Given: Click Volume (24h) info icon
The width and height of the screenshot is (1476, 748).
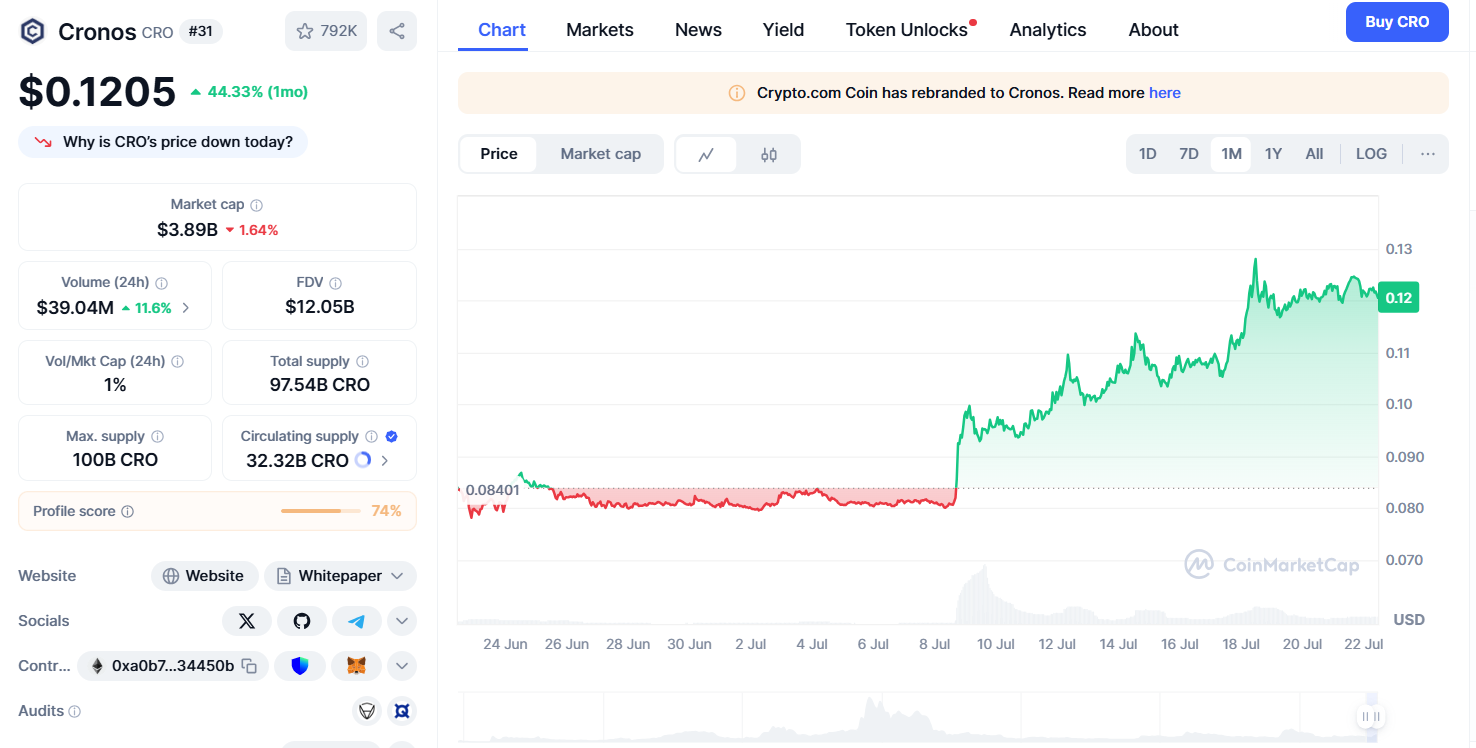Looking at the screenshot, I should [162, 283].
